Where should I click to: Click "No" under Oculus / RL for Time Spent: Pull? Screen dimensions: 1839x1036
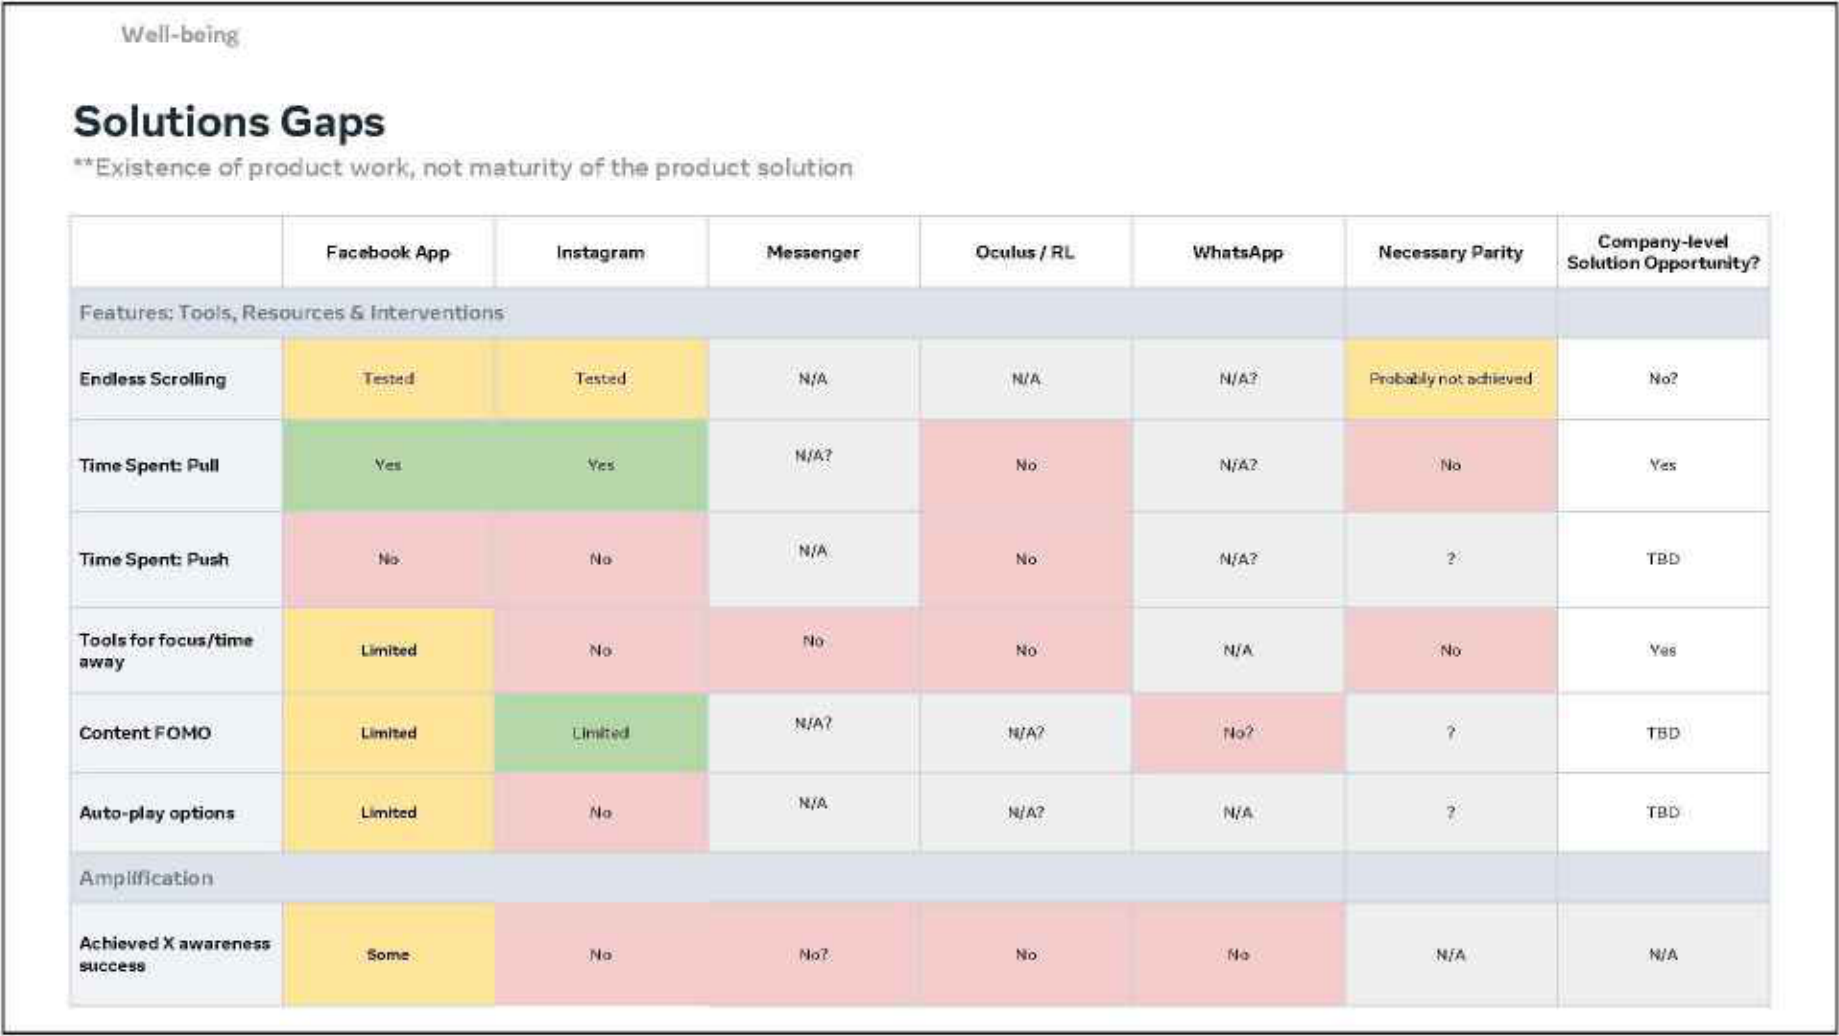1026,465
